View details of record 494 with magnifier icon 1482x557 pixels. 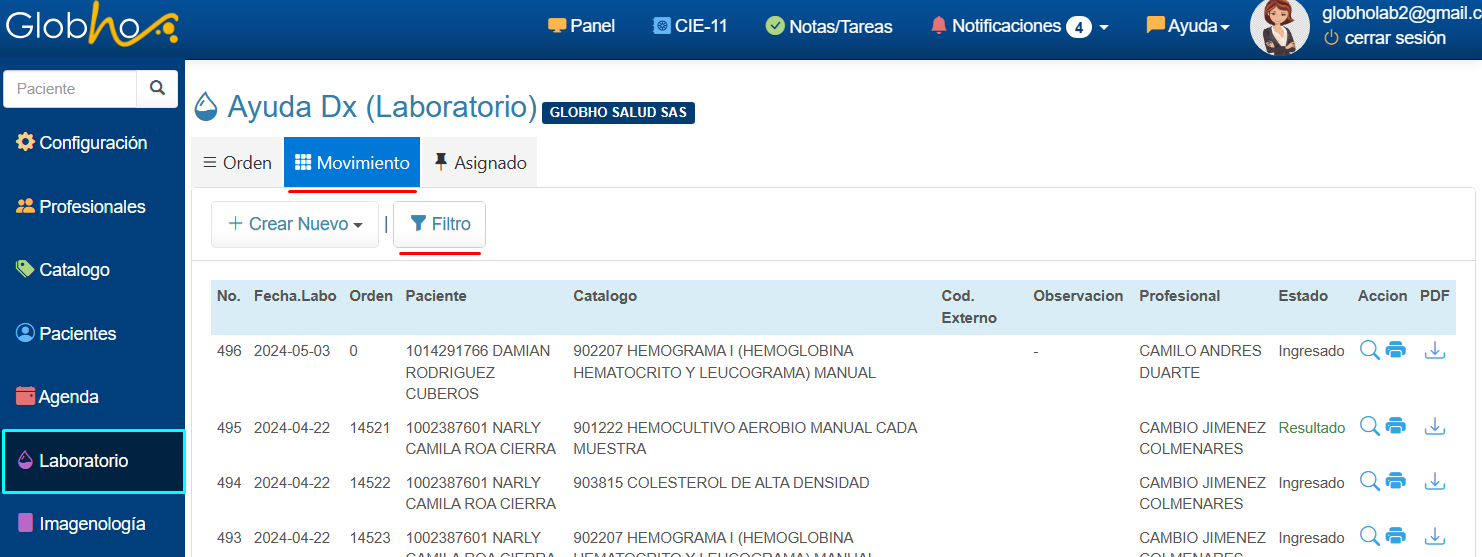point(1369,482)
